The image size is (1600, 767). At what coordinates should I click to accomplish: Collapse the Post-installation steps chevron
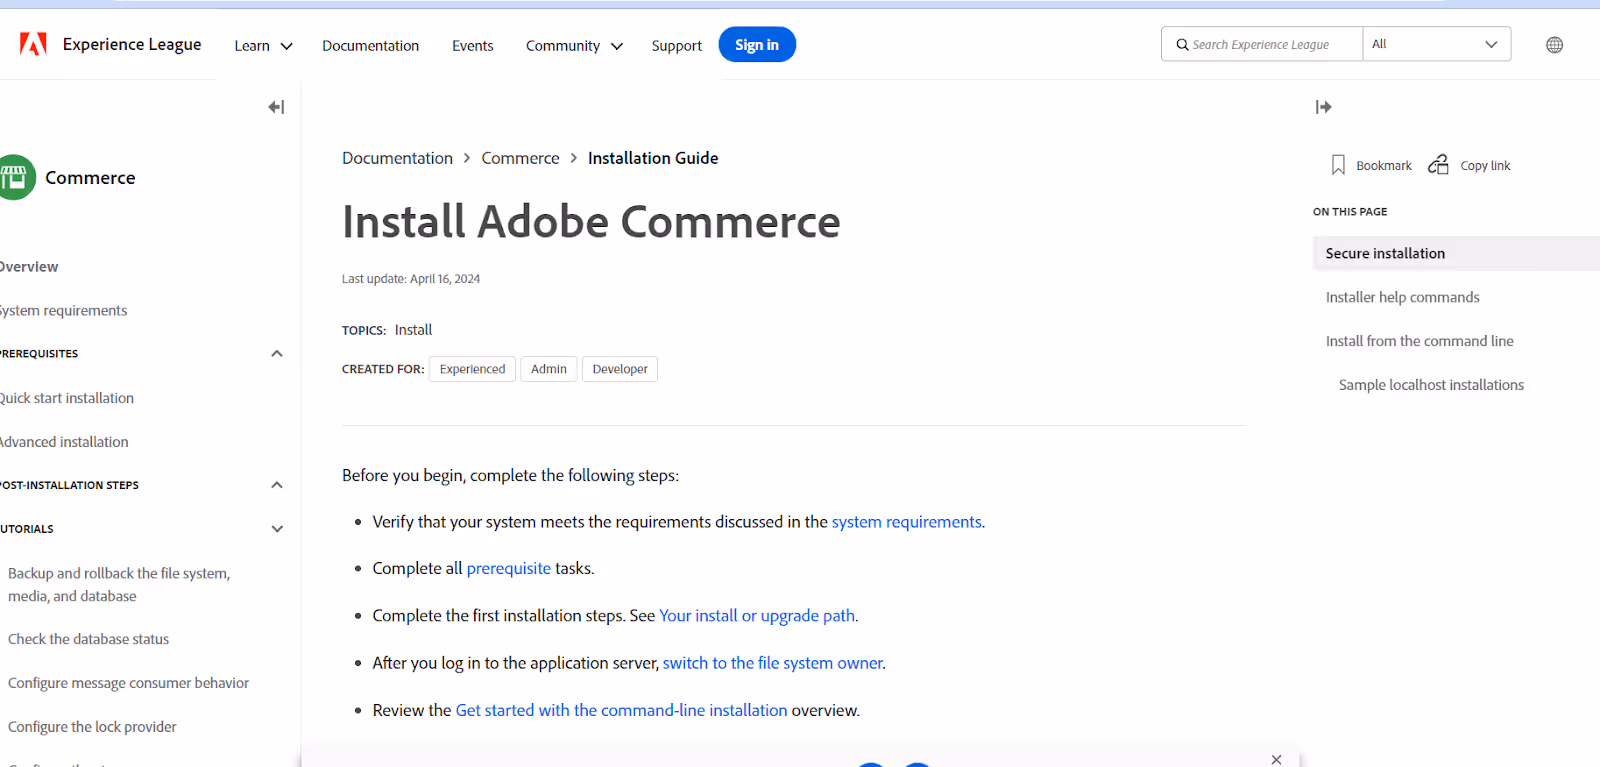tap(277, 485)
